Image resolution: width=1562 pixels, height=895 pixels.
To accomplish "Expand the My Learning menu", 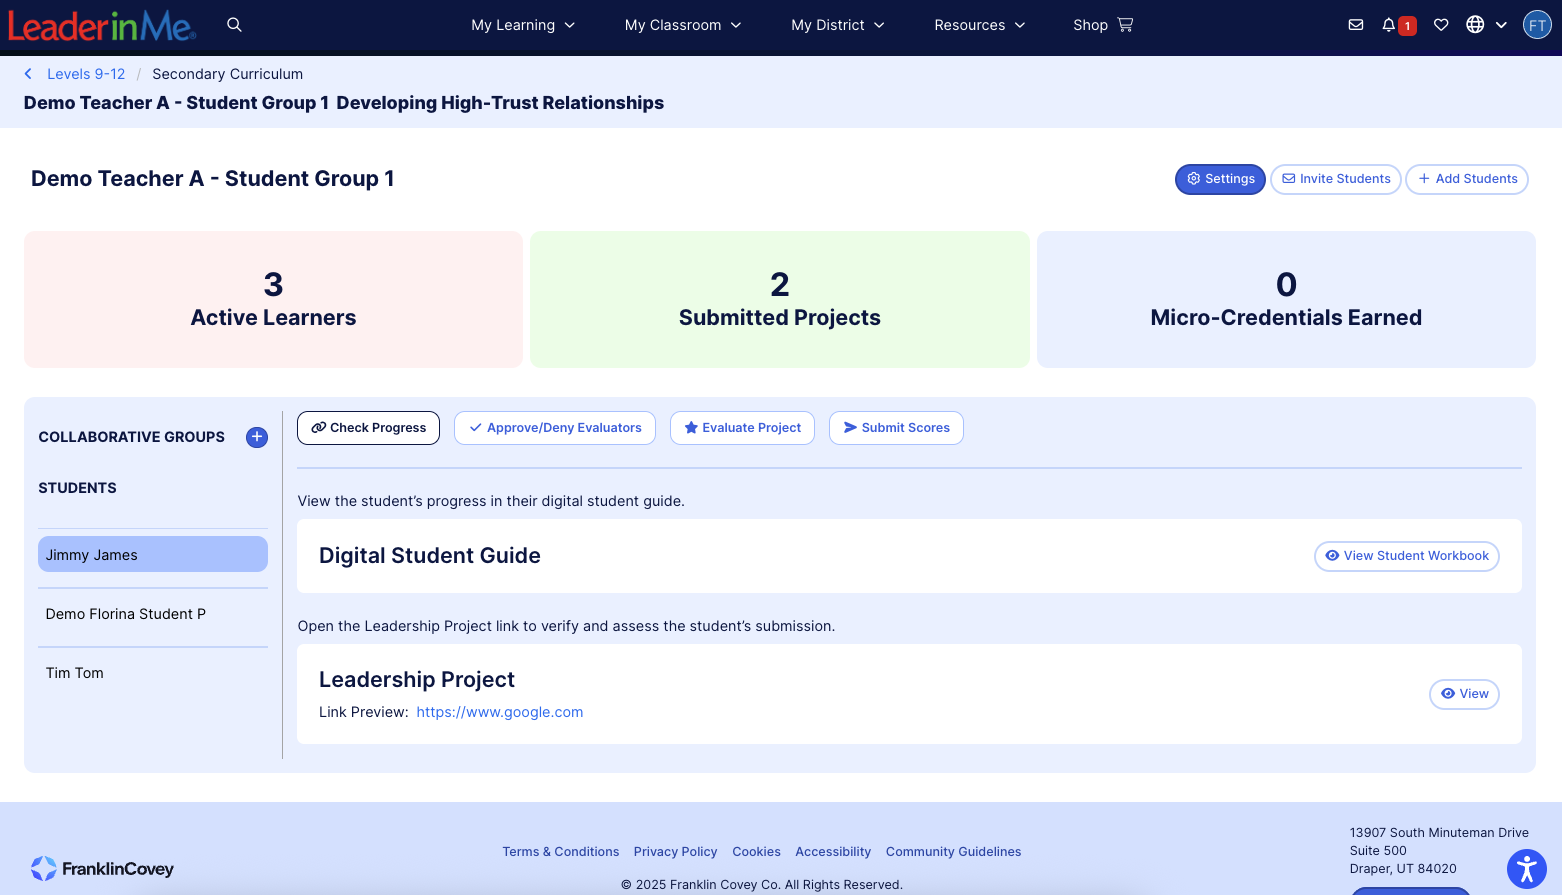I will pyautogui.click(x=523, y=25).
